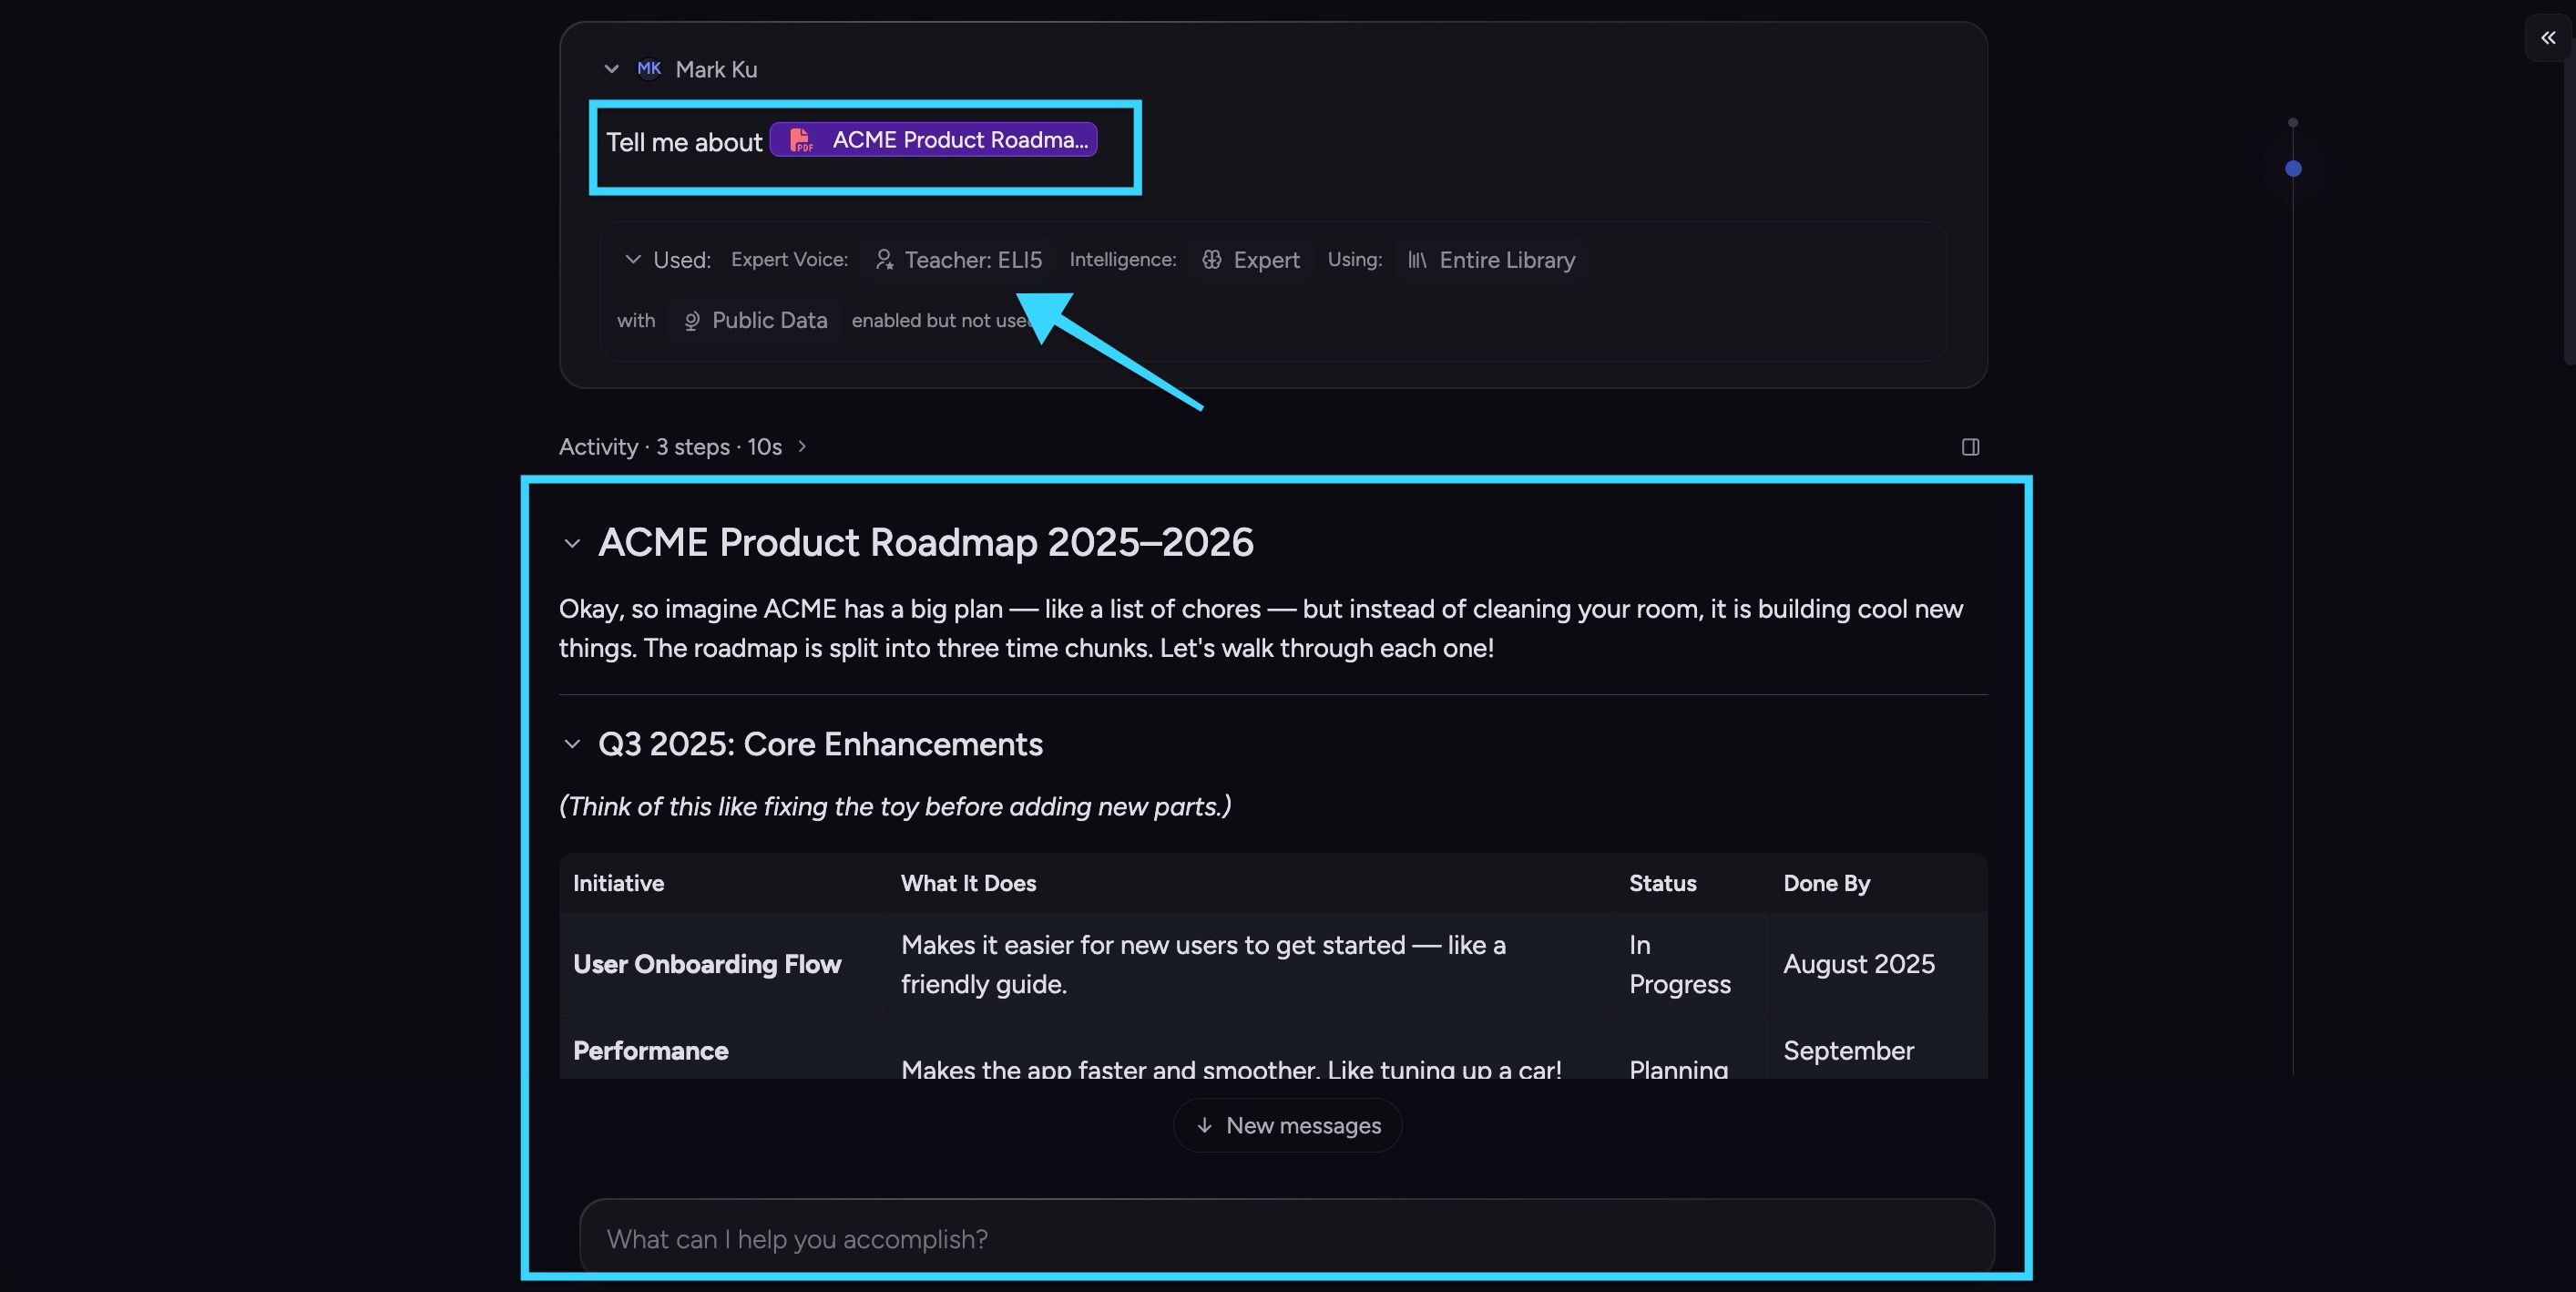Open the side panel layout icon
2576x1292 pixels.
1970,447
